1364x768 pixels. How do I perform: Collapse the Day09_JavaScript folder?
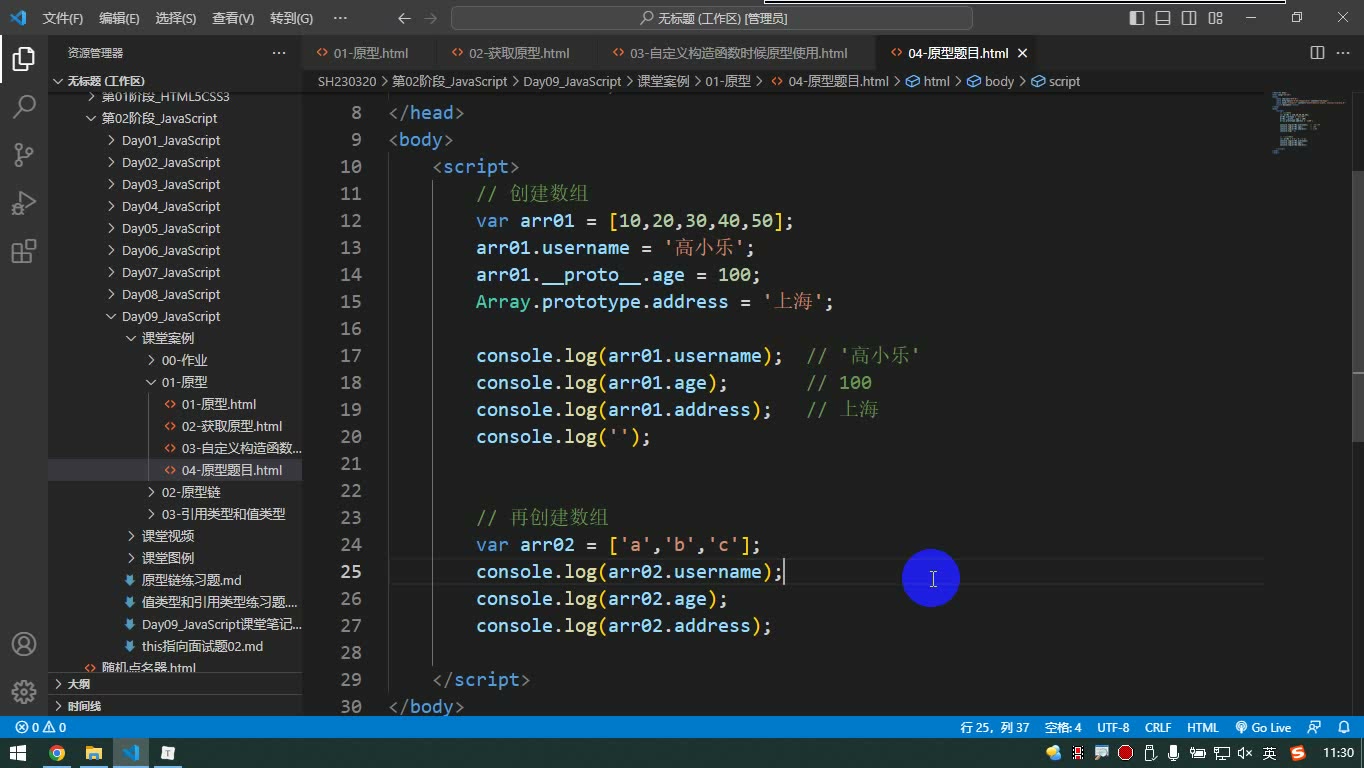(171, 317)
